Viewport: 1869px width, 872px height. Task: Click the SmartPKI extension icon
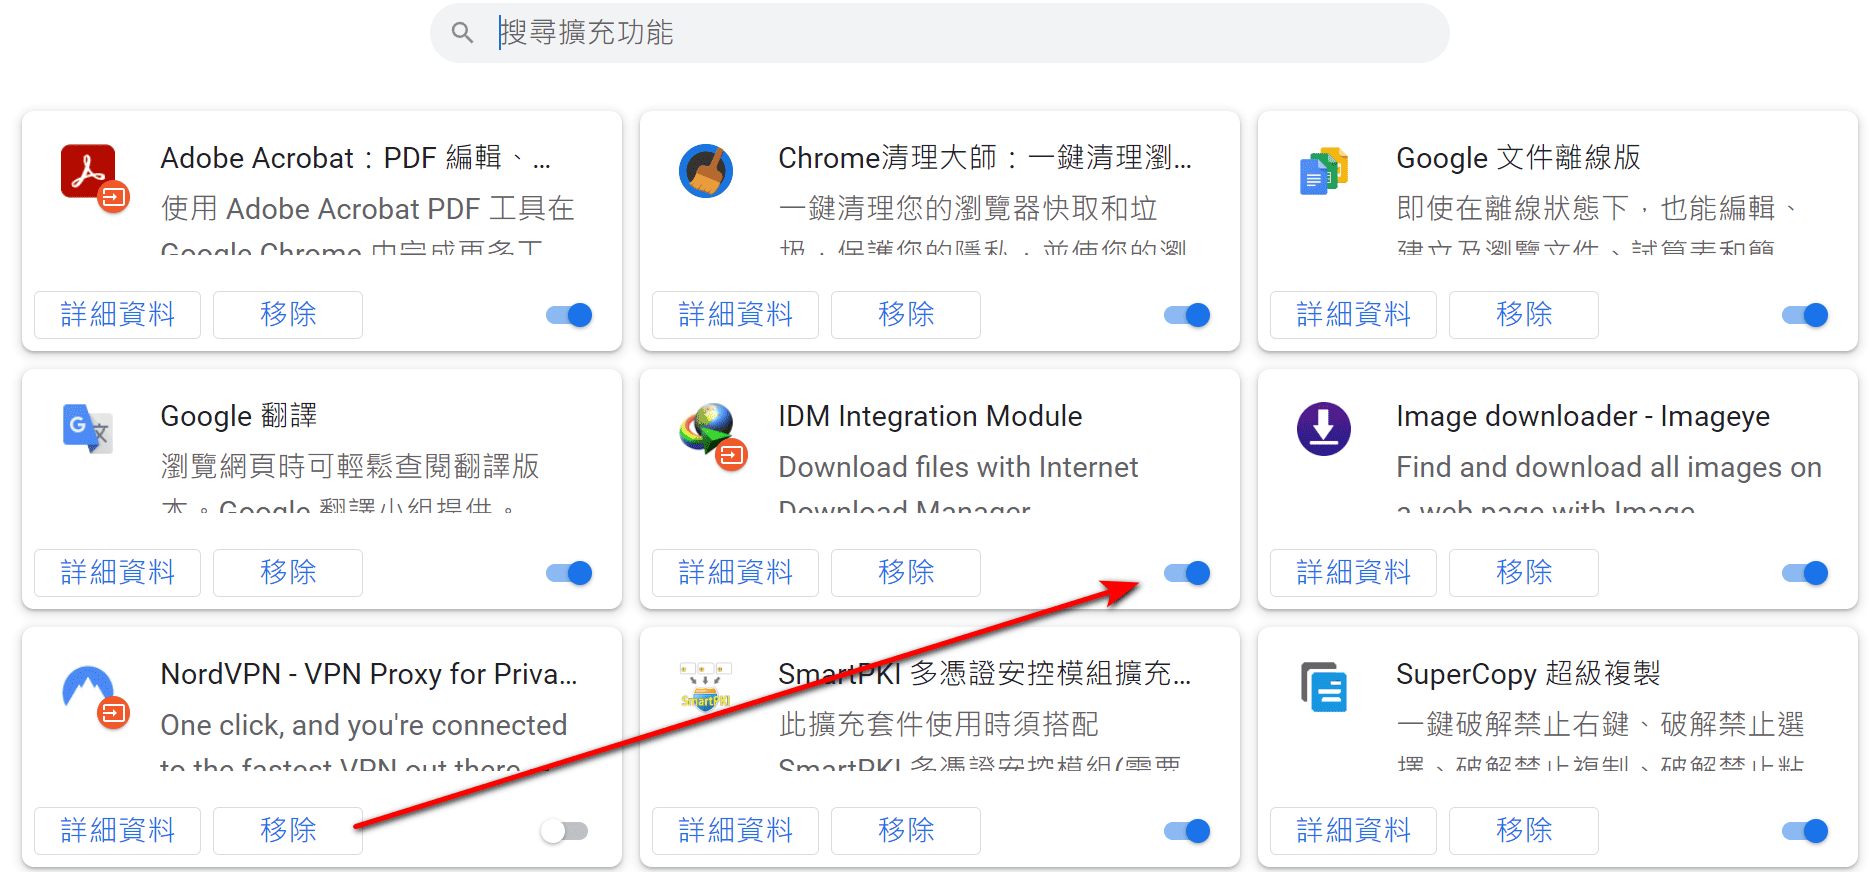tap(706, 685)
